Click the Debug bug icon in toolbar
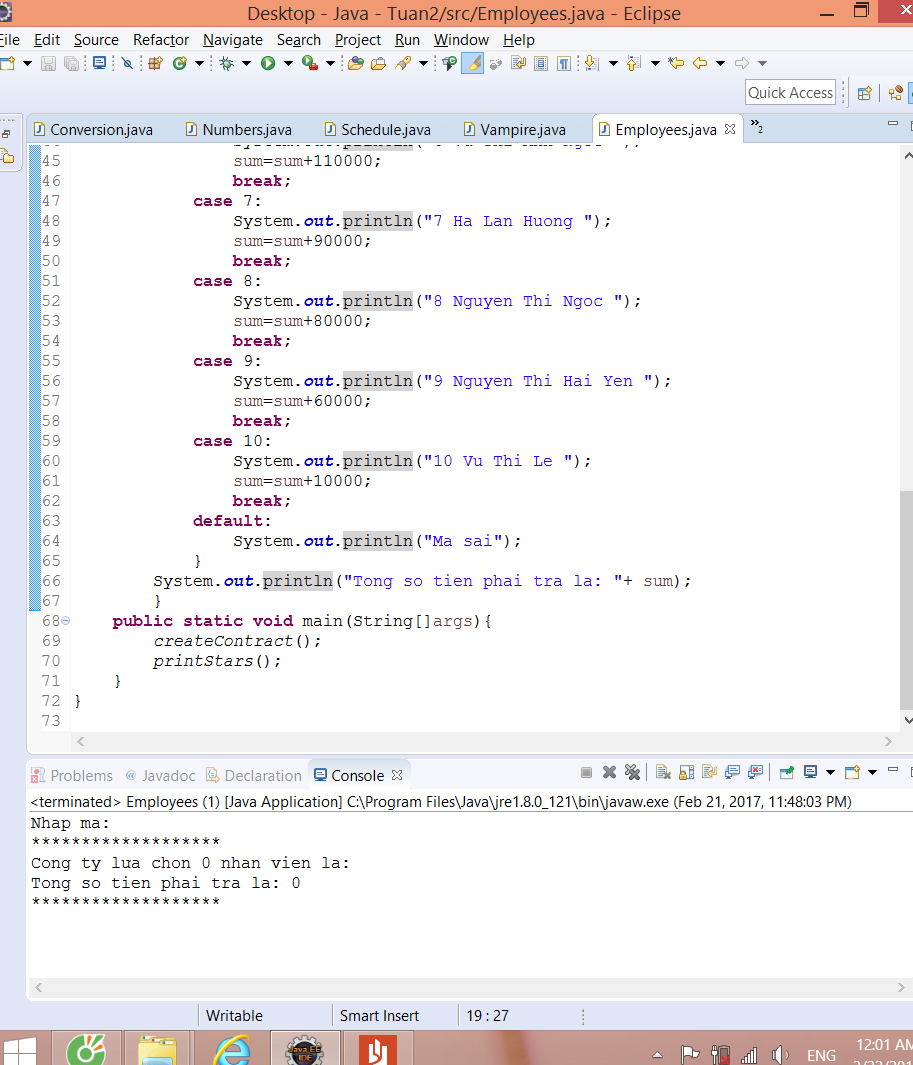This screenshot has width=913, height=1065. 226,63
